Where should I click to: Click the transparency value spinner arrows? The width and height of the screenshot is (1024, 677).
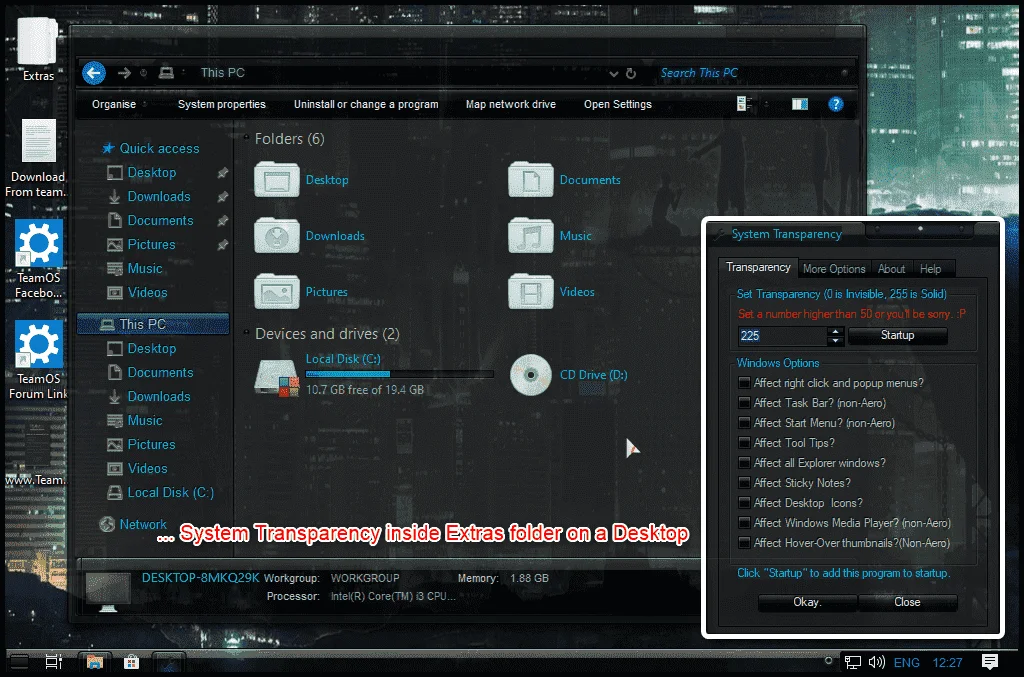pyautogui.click(x=835, y=336)
